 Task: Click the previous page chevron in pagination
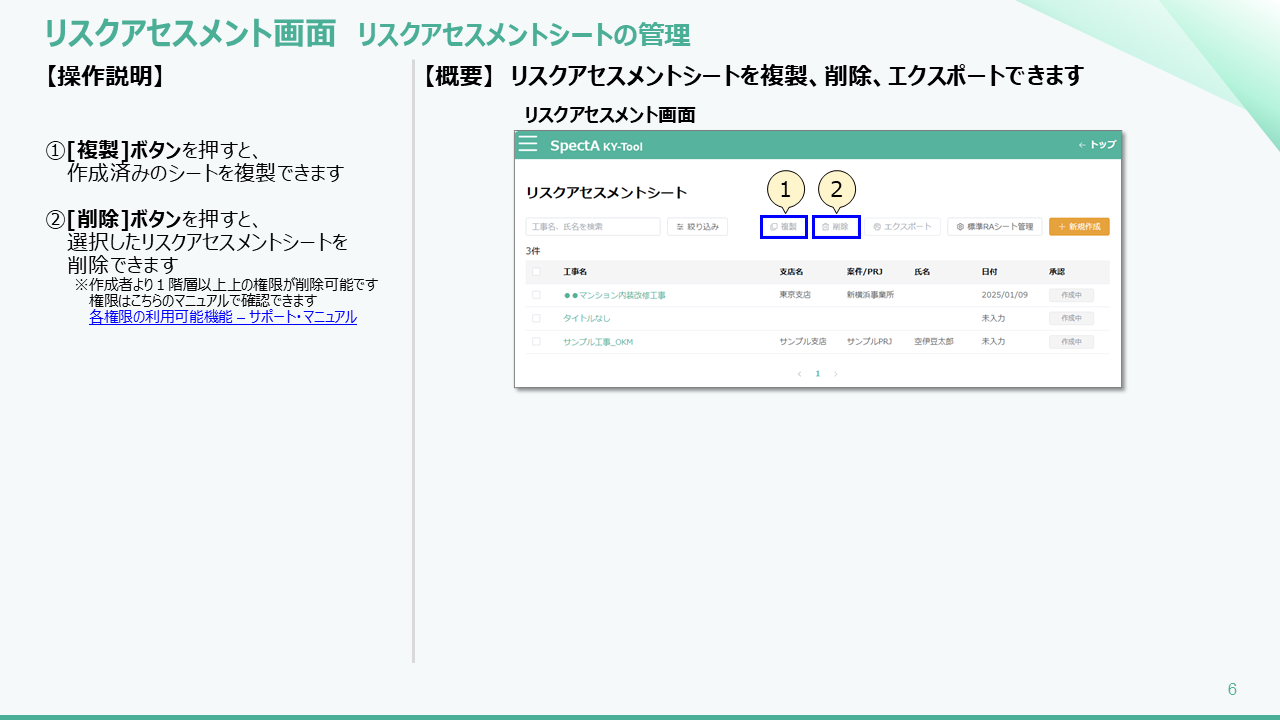click(799, 374)
